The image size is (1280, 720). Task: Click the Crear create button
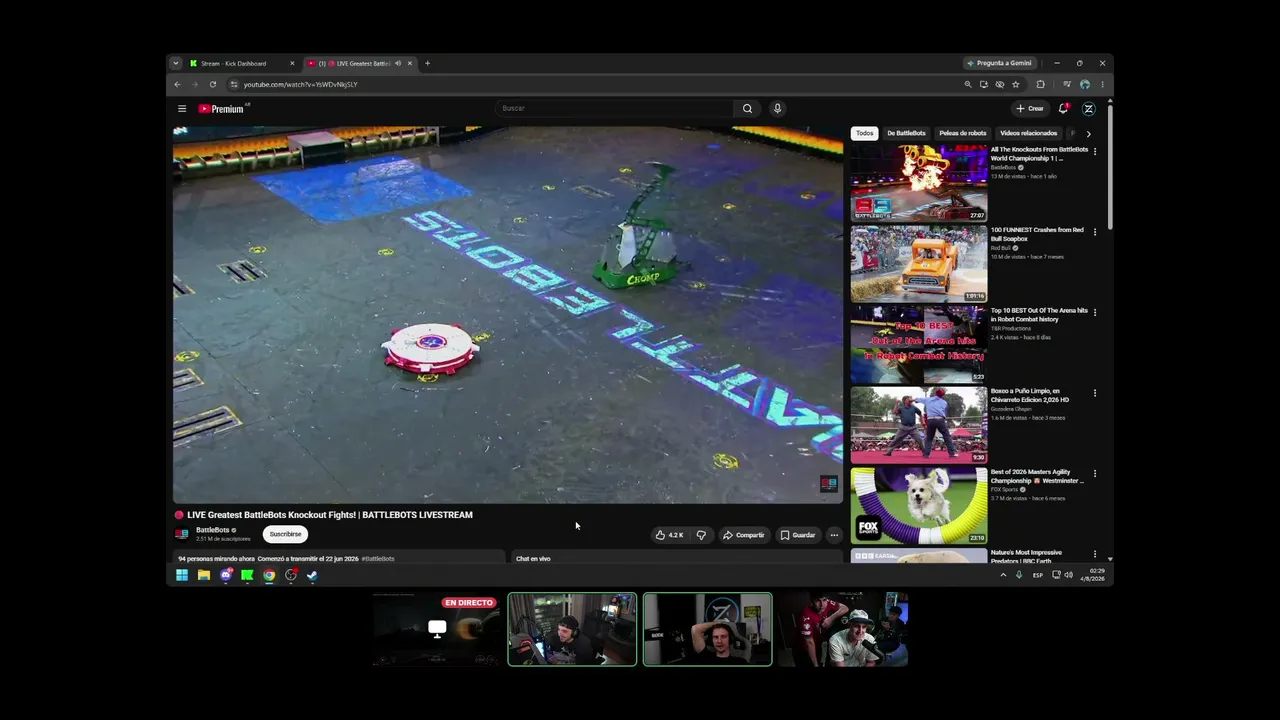point(1030,108)
